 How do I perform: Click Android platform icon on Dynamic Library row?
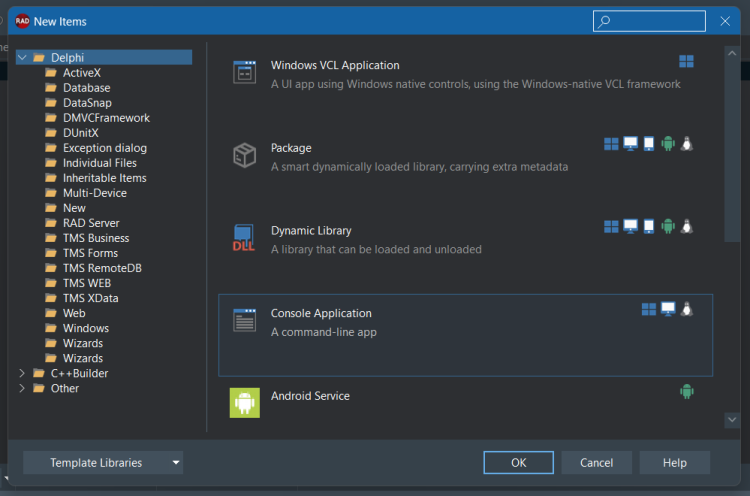(668, 227)
